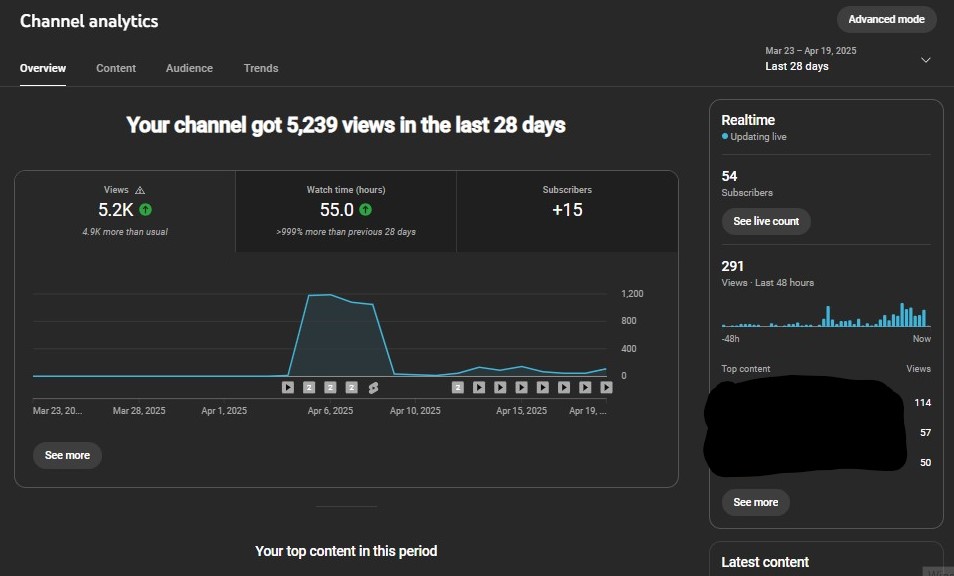Click See more in the Realtime panel
Image resolution: width=954 pixels, height=576 pixels.
click(x=756, y=502)
